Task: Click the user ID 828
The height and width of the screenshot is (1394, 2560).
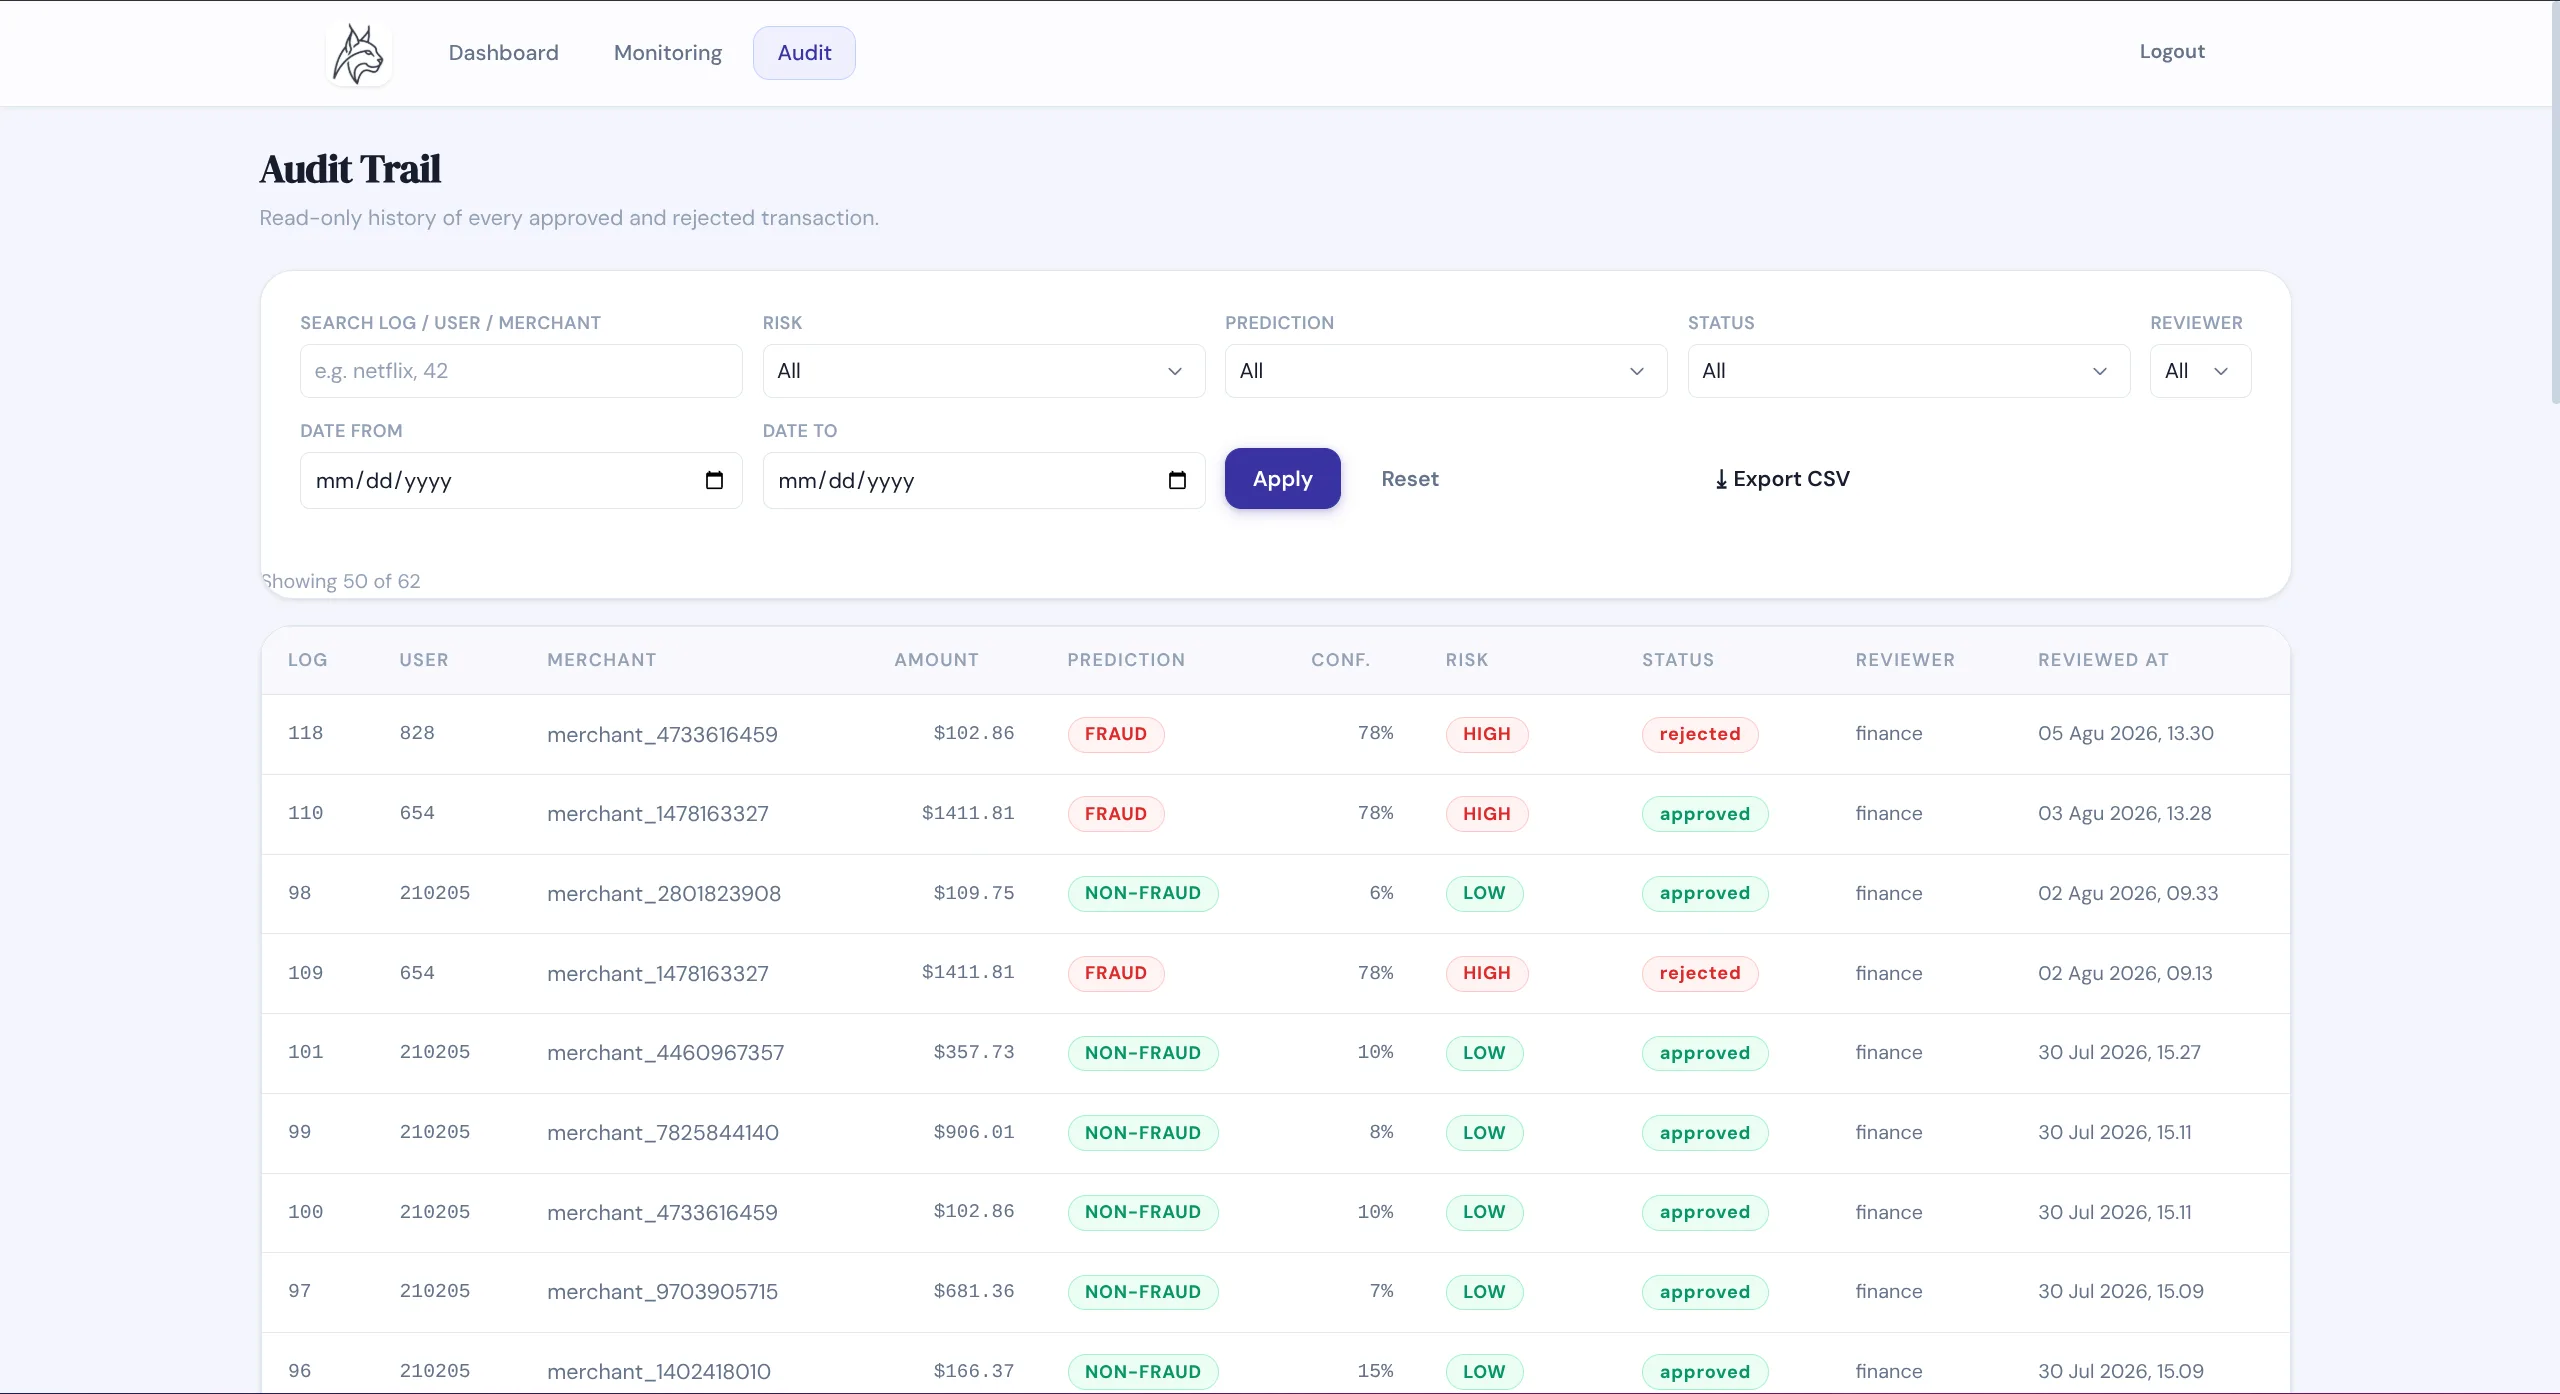Action: (x=416, y=733)
